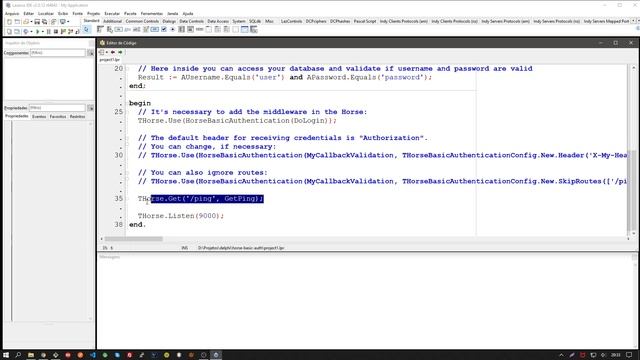Pick the TListBox component from palette
The height and width of the screenshot is (360, 640).
181,29
